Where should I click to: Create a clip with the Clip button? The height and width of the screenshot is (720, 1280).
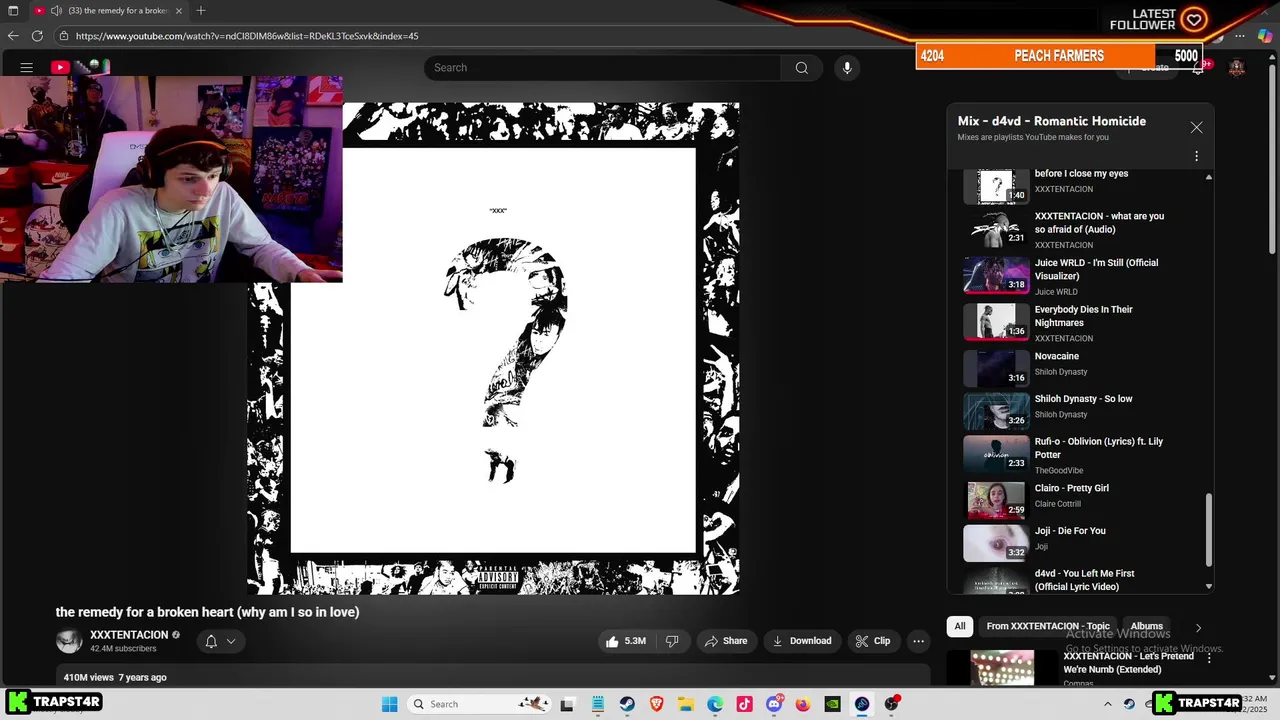click(x=872, y=641)
